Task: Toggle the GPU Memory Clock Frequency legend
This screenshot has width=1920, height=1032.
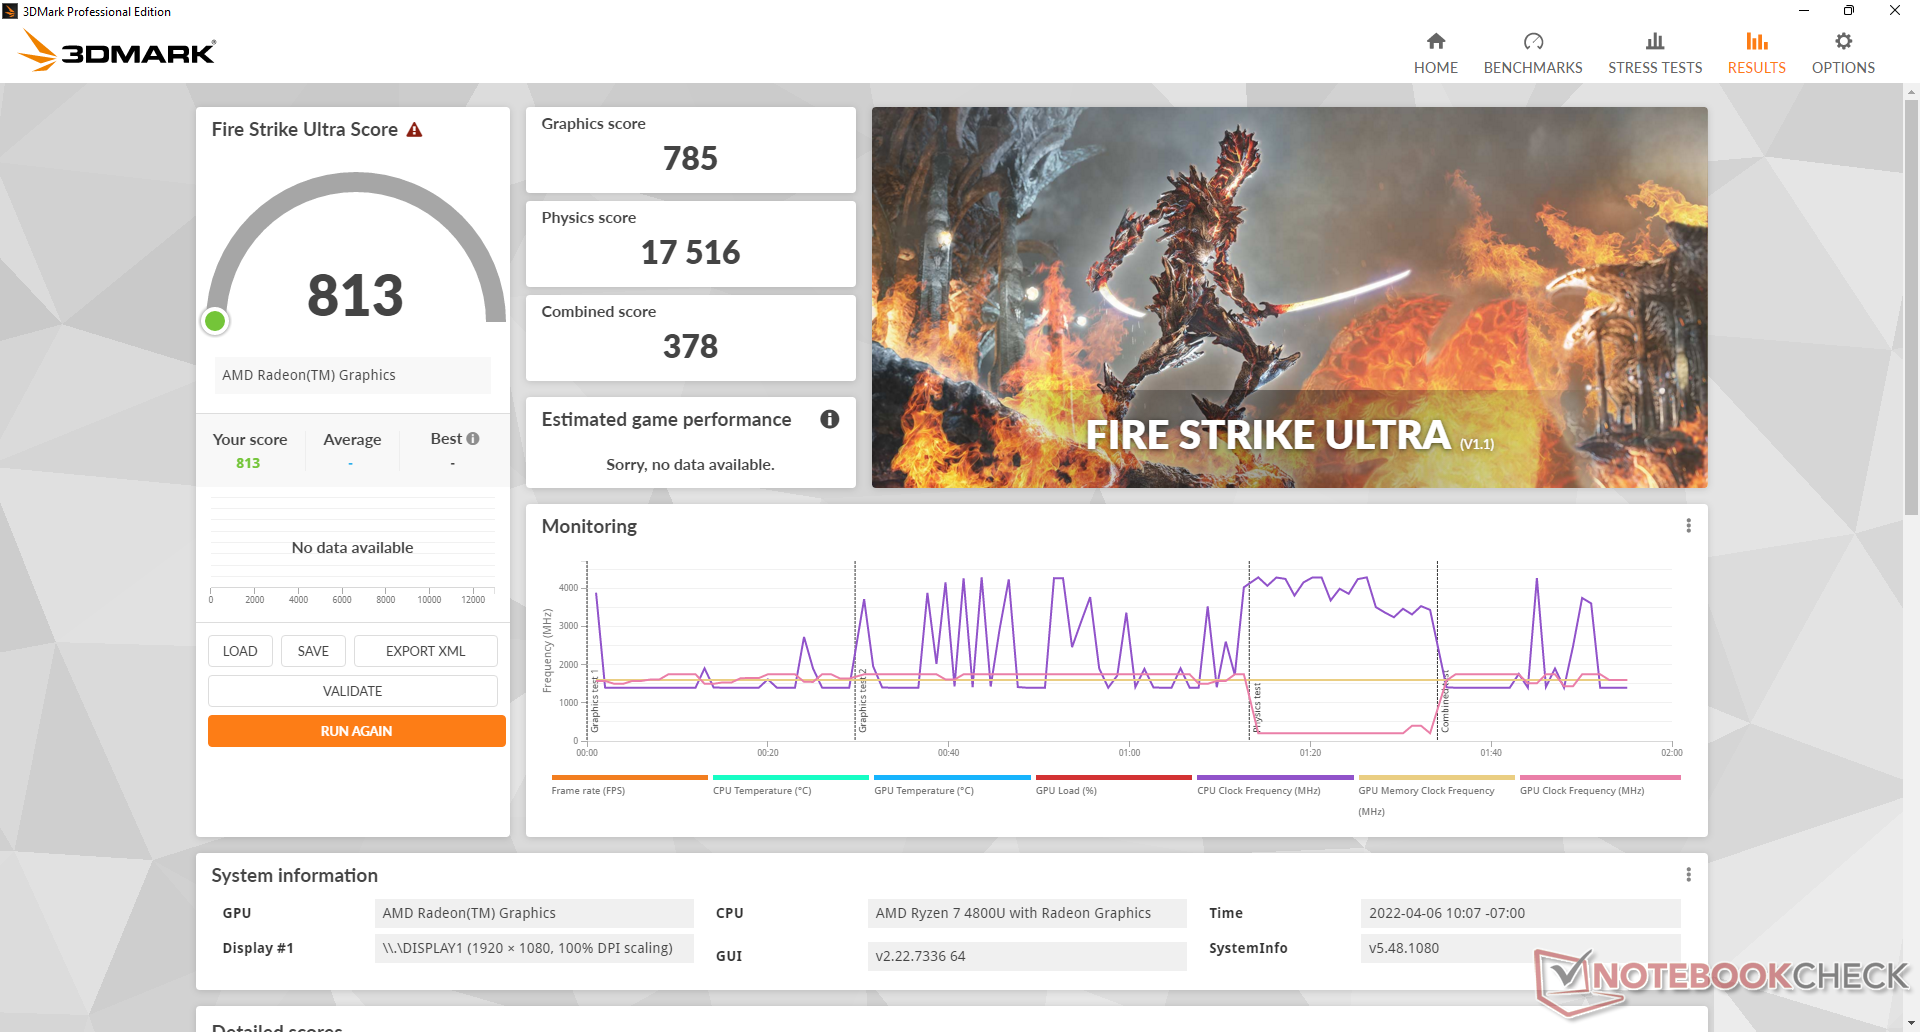Action: tap(1436, 796)
